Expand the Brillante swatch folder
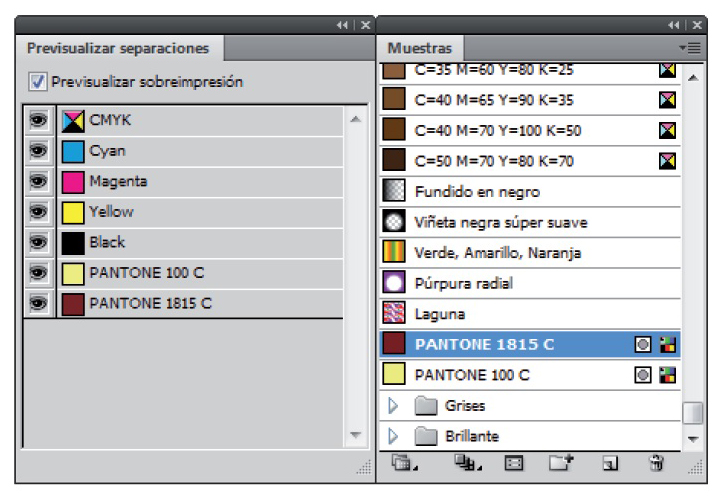This screenshot has width=720, height=500. tap(393, 436)
